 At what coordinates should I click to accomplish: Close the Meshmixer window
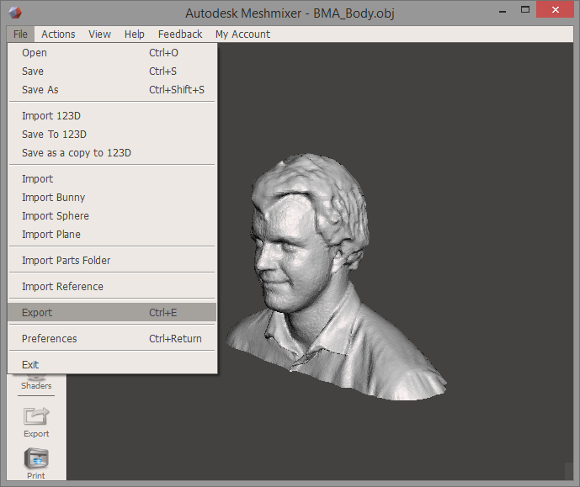(555, 10)
